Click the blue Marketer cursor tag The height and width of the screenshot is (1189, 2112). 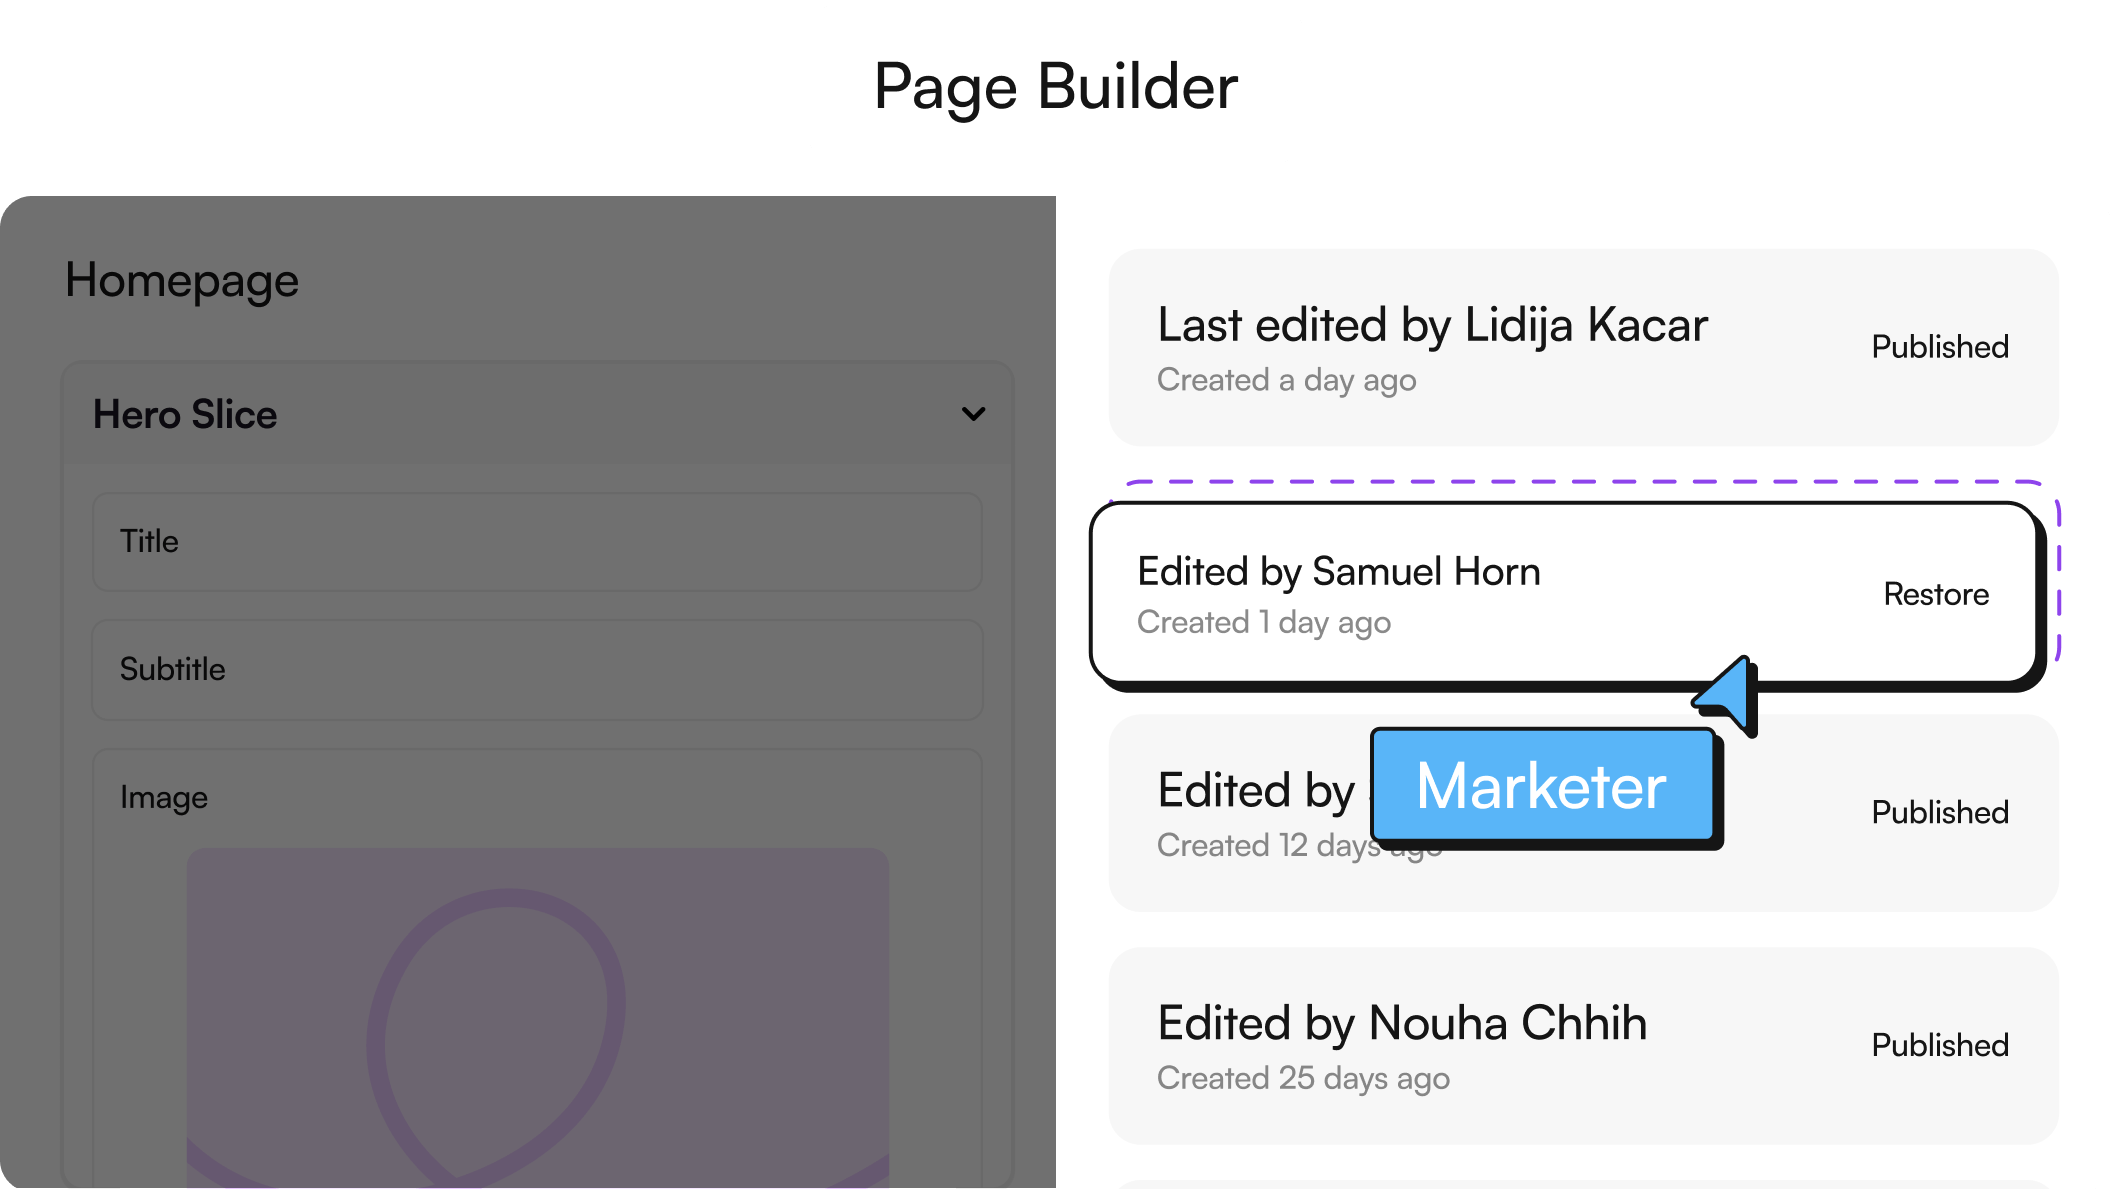point(1541,786)
